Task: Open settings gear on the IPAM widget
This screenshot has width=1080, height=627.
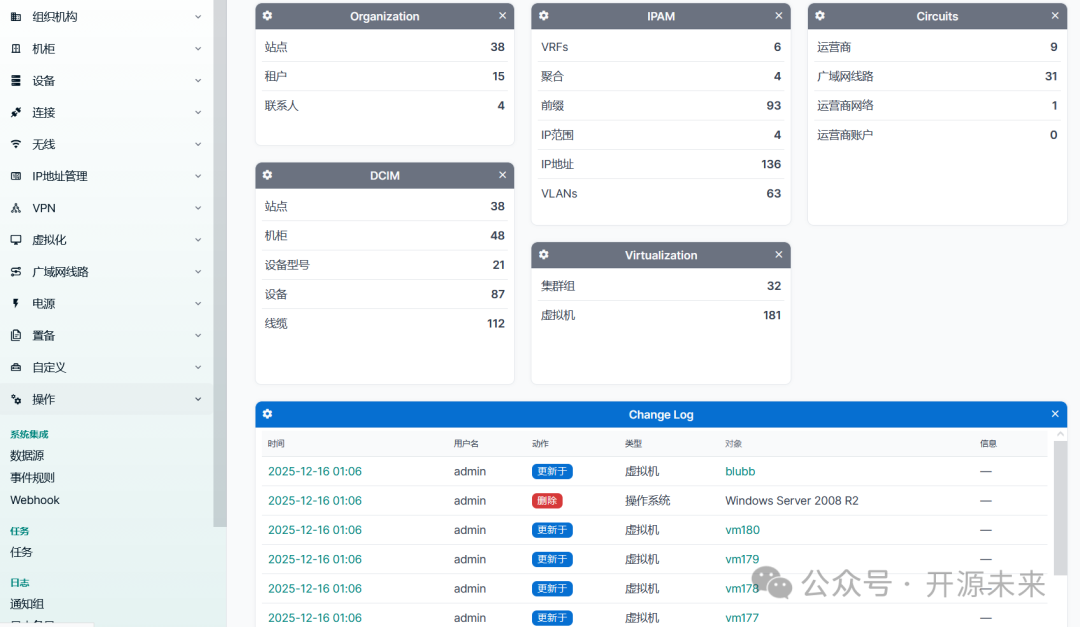Action: [x=542, y=16]
